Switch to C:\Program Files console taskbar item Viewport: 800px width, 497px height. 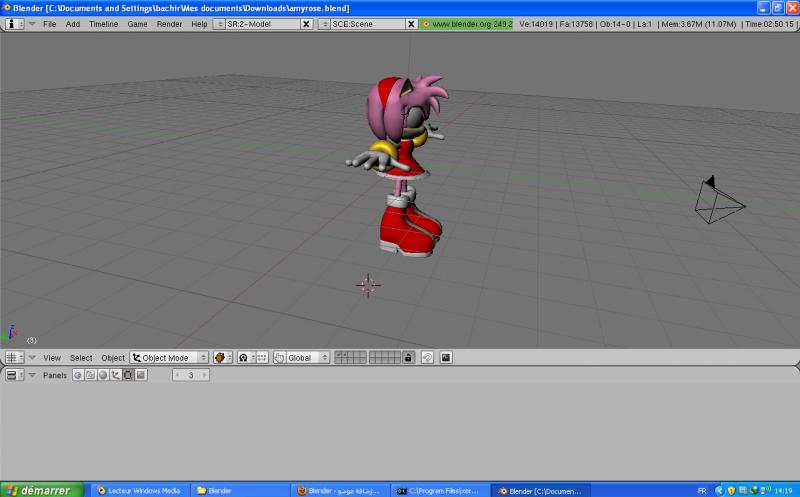click(x=440, y=490)
